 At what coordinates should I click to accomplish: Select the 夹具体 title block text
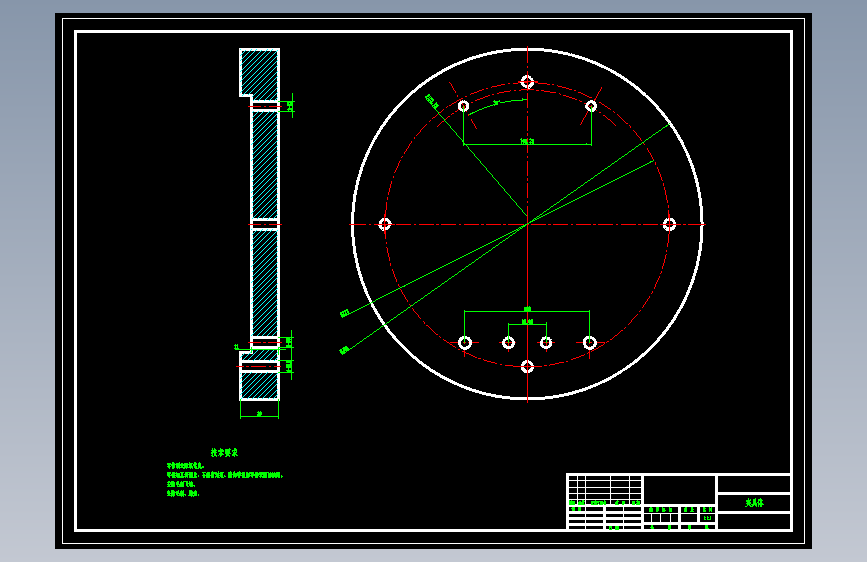click(x=754, y=503)
